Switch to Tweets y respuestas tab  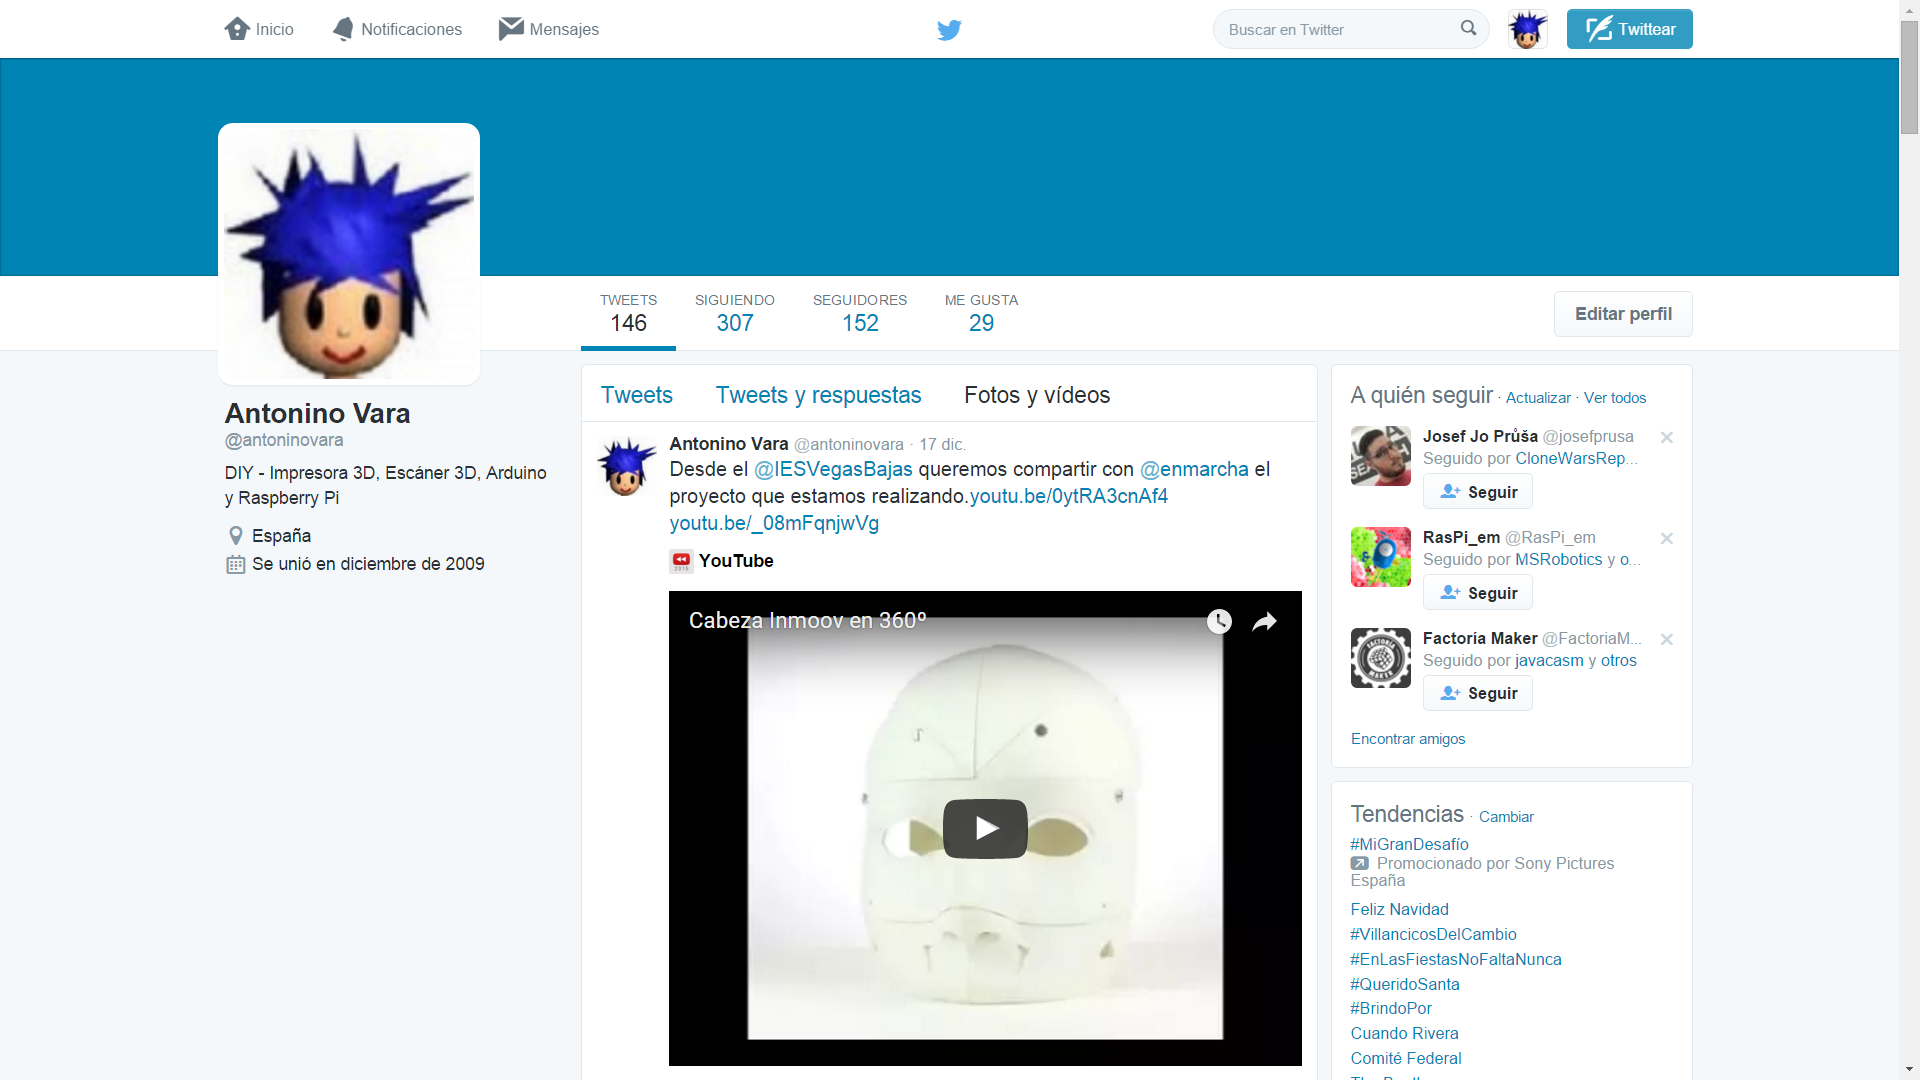(818, 395)
